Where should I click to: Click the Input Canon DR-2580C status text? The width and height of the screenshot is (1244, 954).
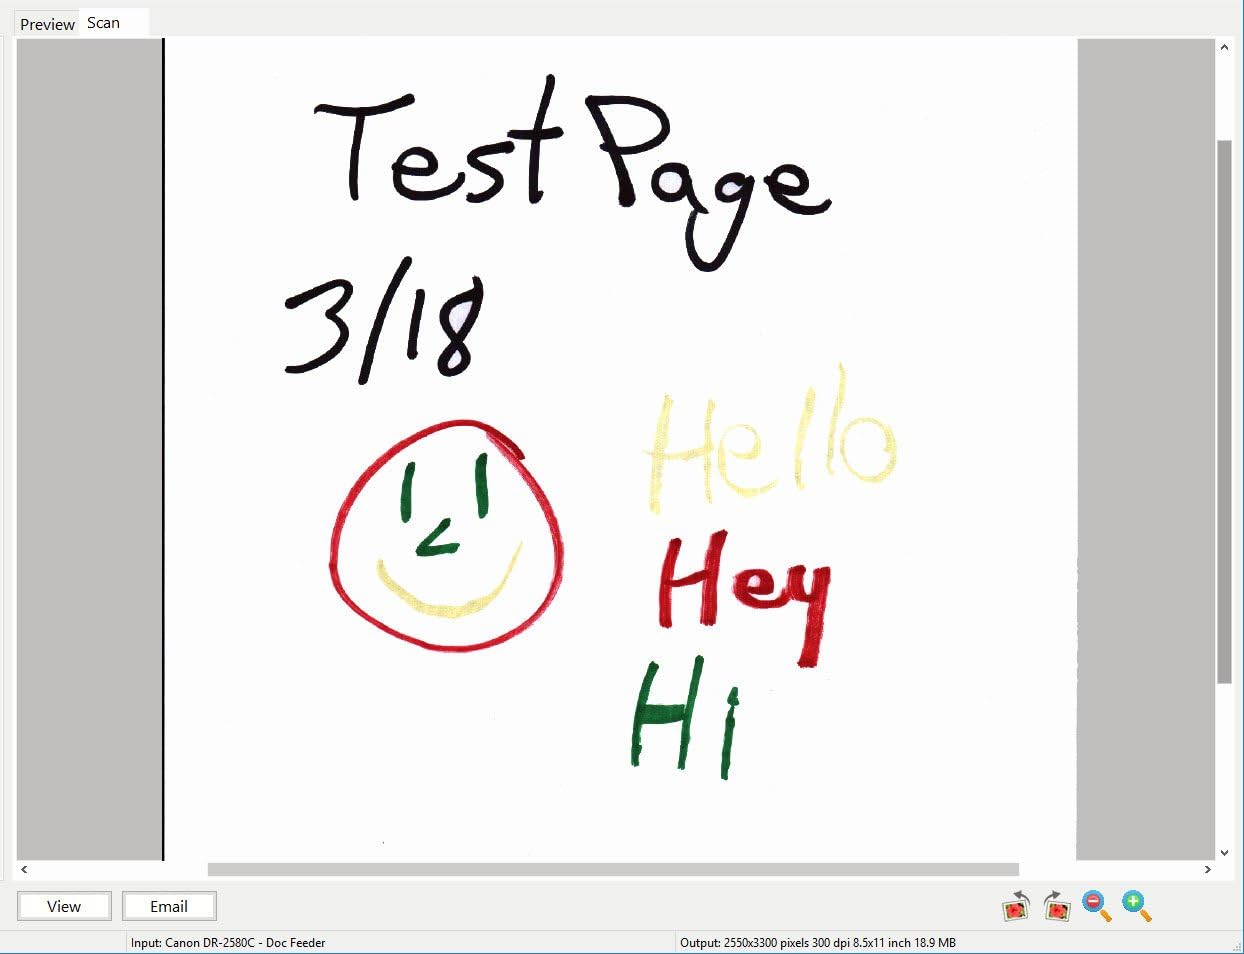click(x=228, y=942)
